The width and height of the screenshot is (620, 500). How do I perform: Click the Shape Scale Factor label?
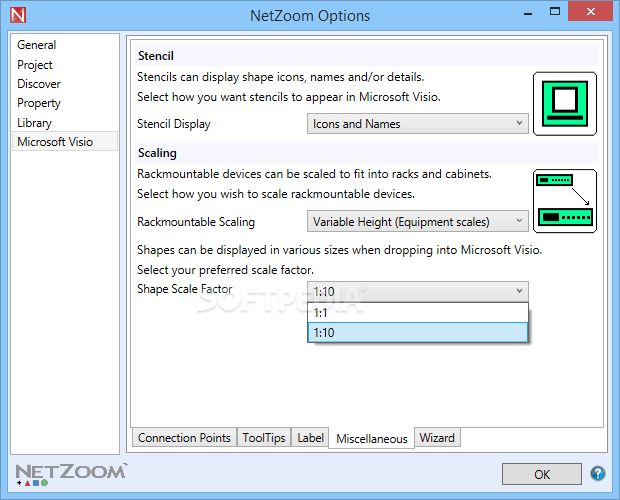point(184,289)
